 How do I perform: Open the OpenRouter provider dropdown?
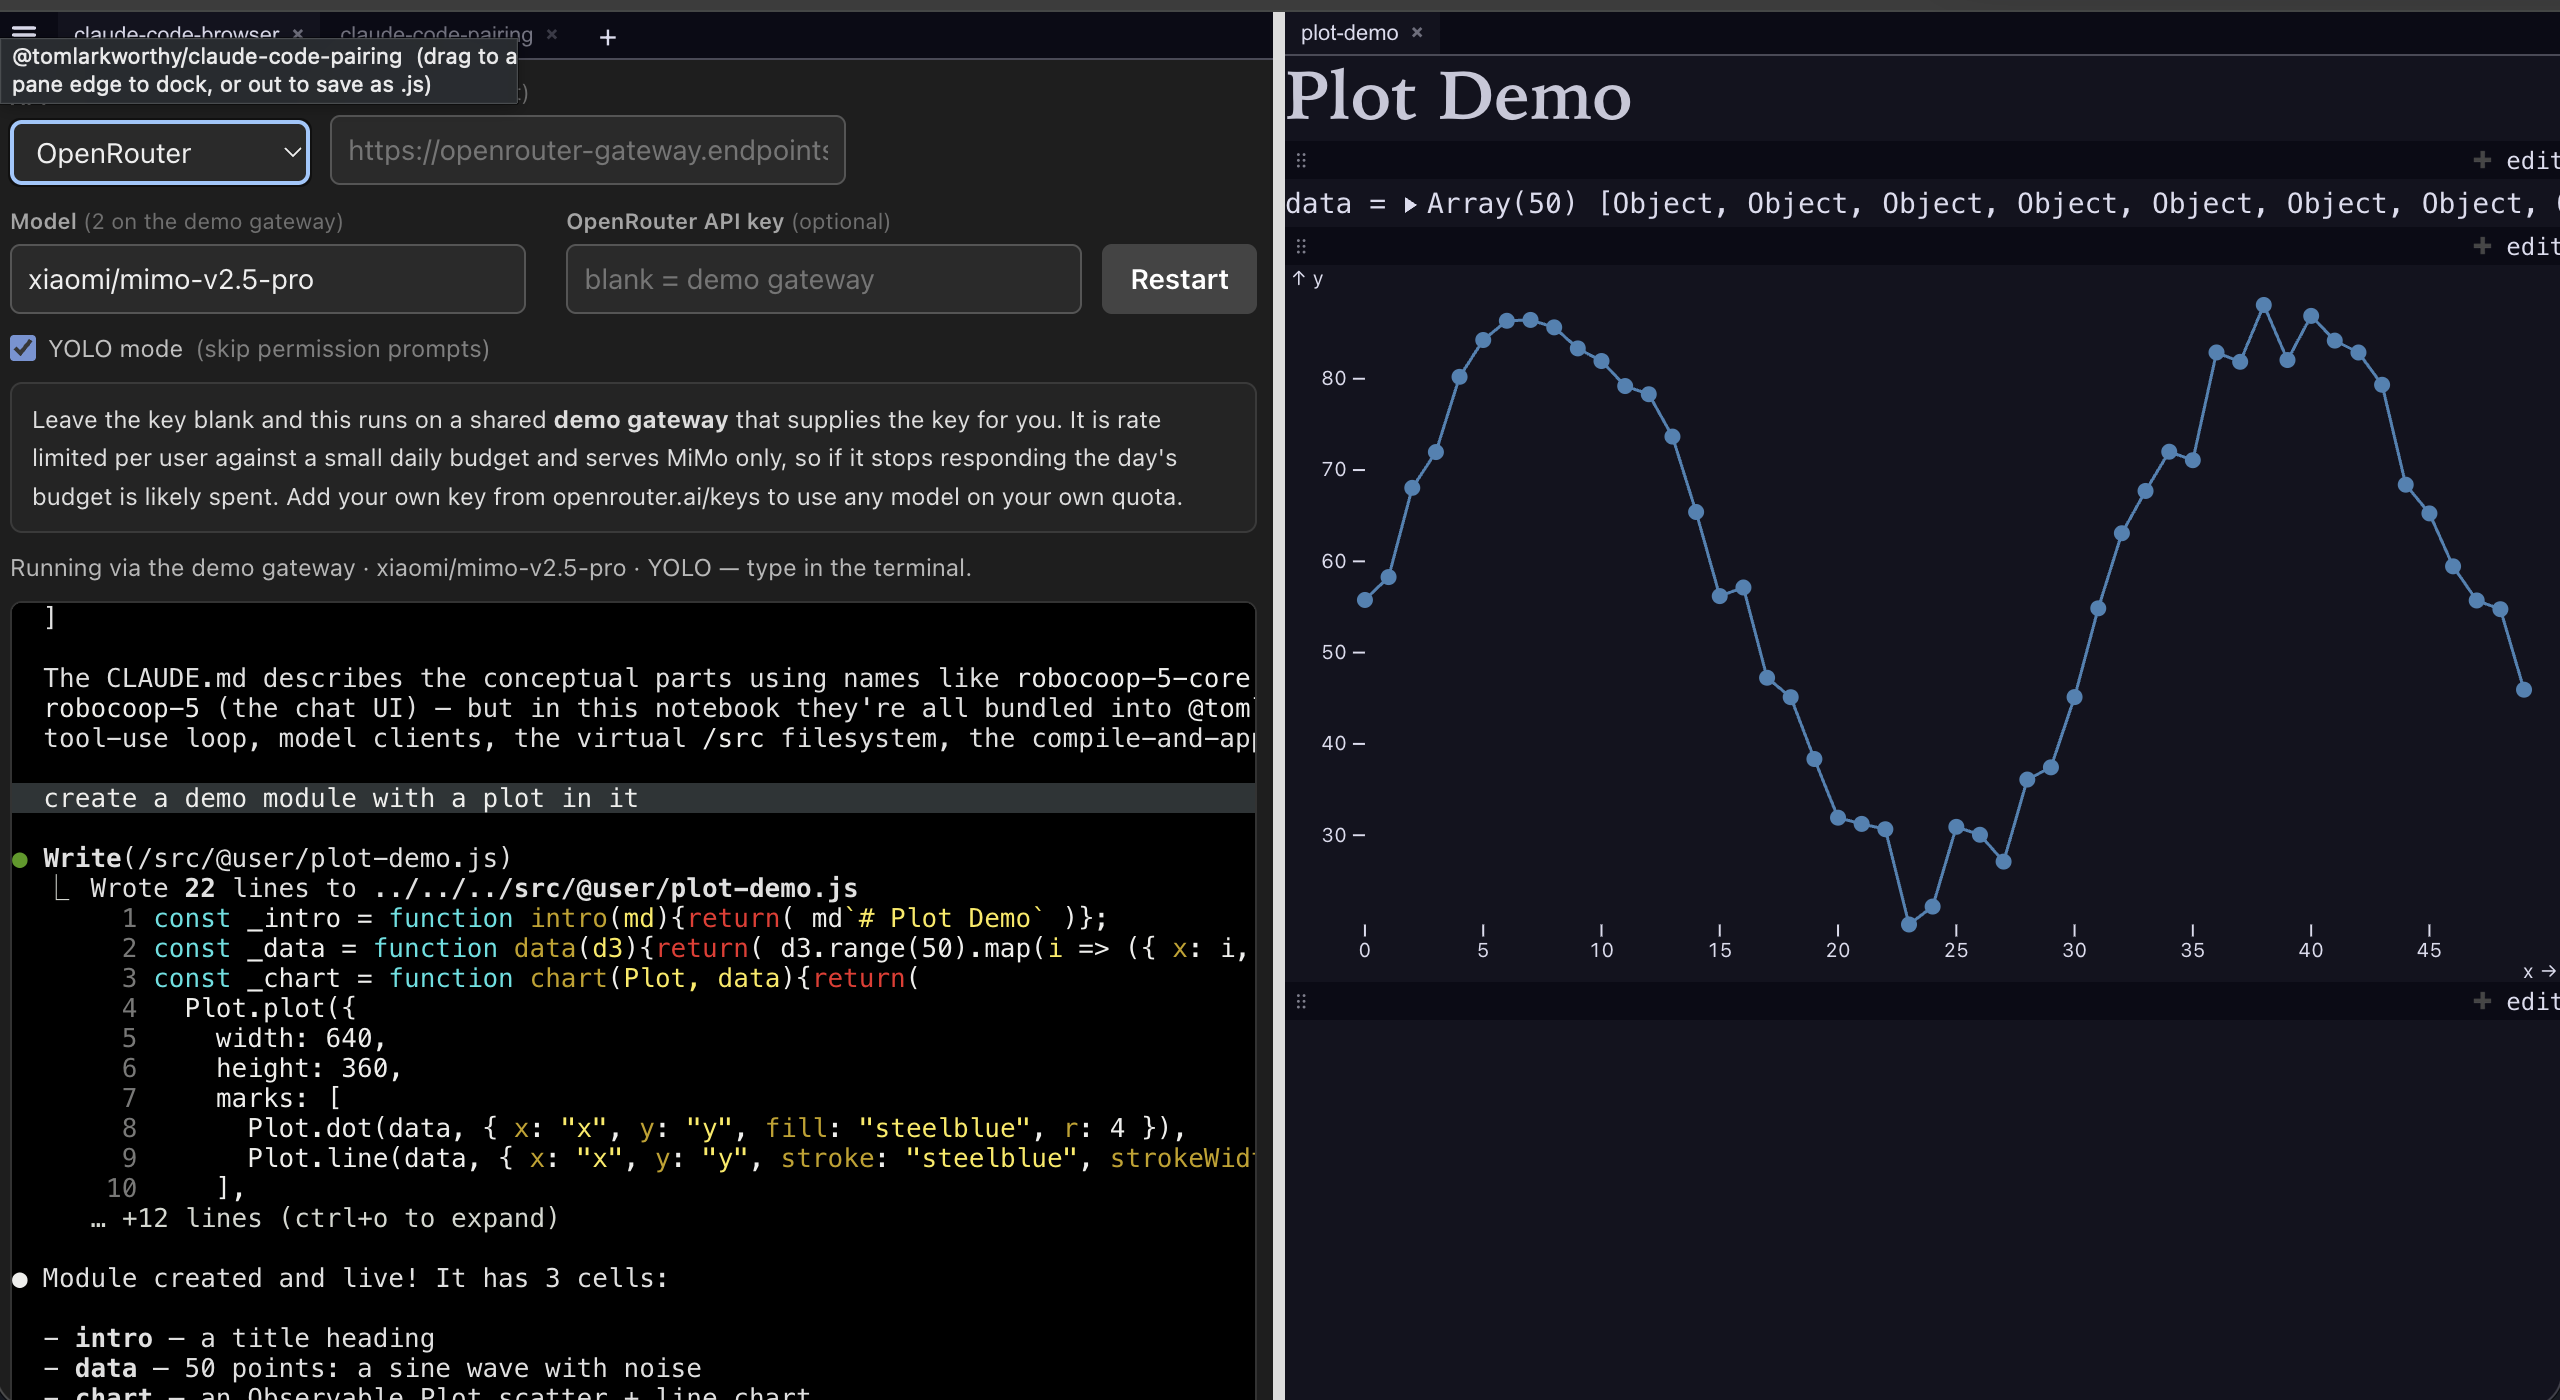click(x=160, y=153)
